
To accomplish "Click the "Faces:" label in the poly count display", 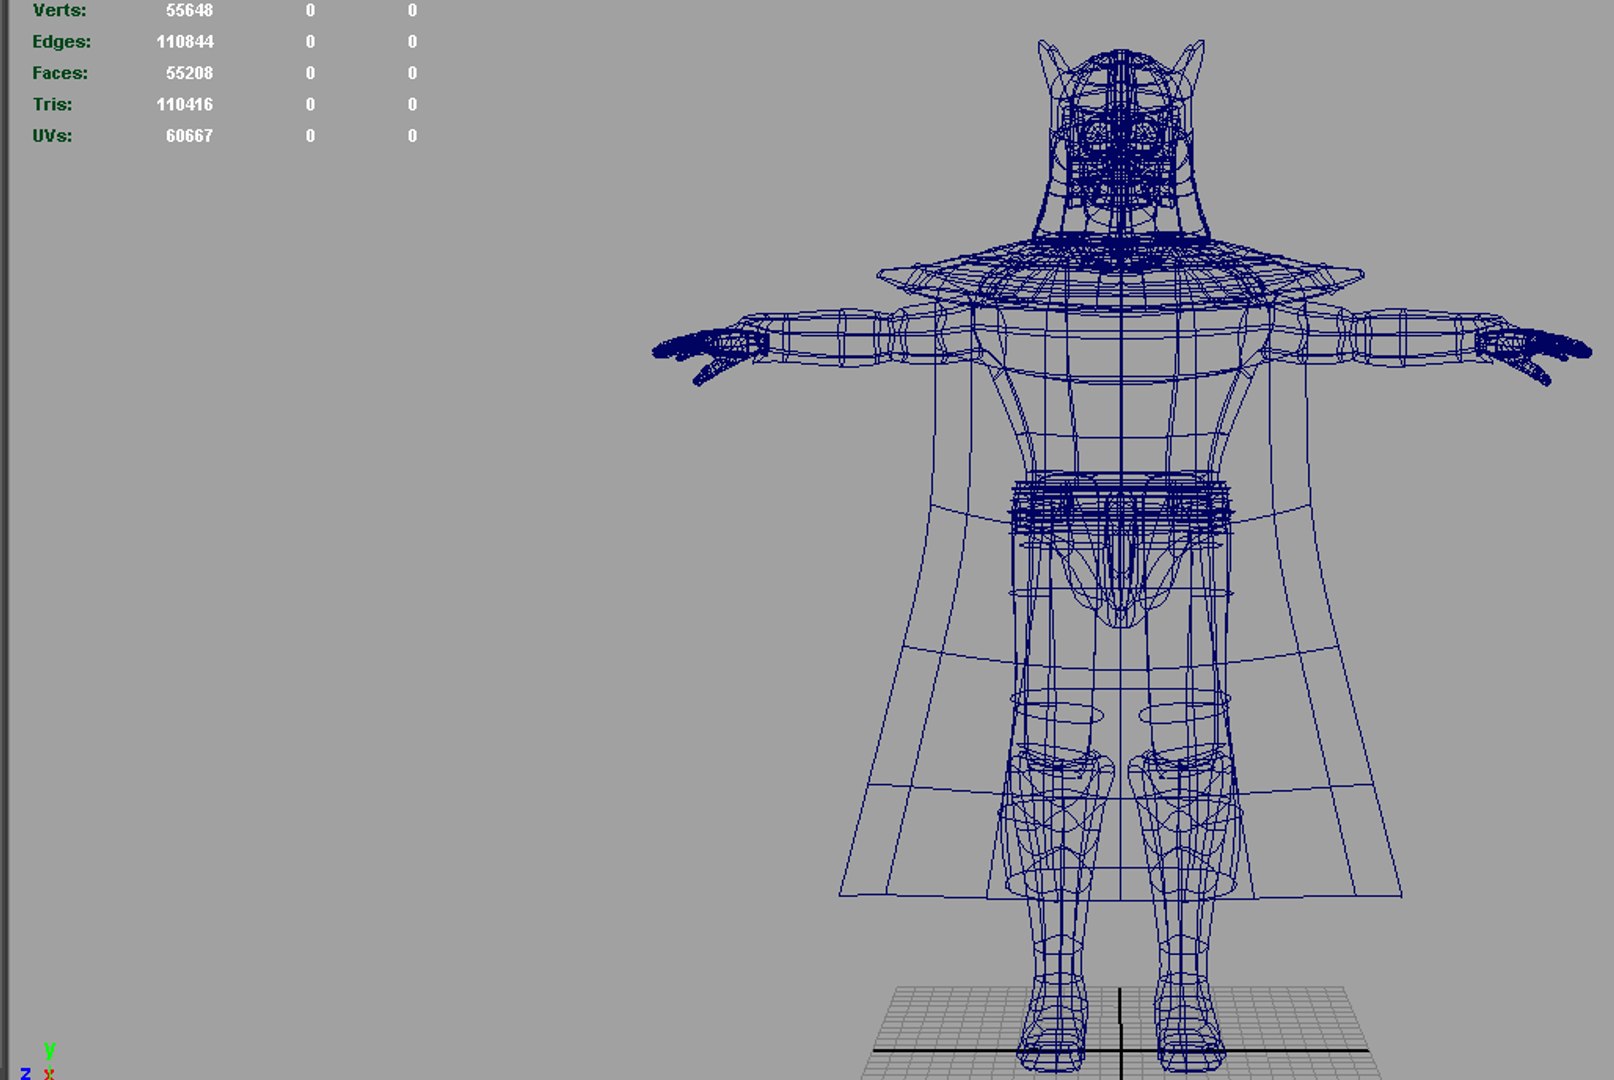I will pos(60,73).
